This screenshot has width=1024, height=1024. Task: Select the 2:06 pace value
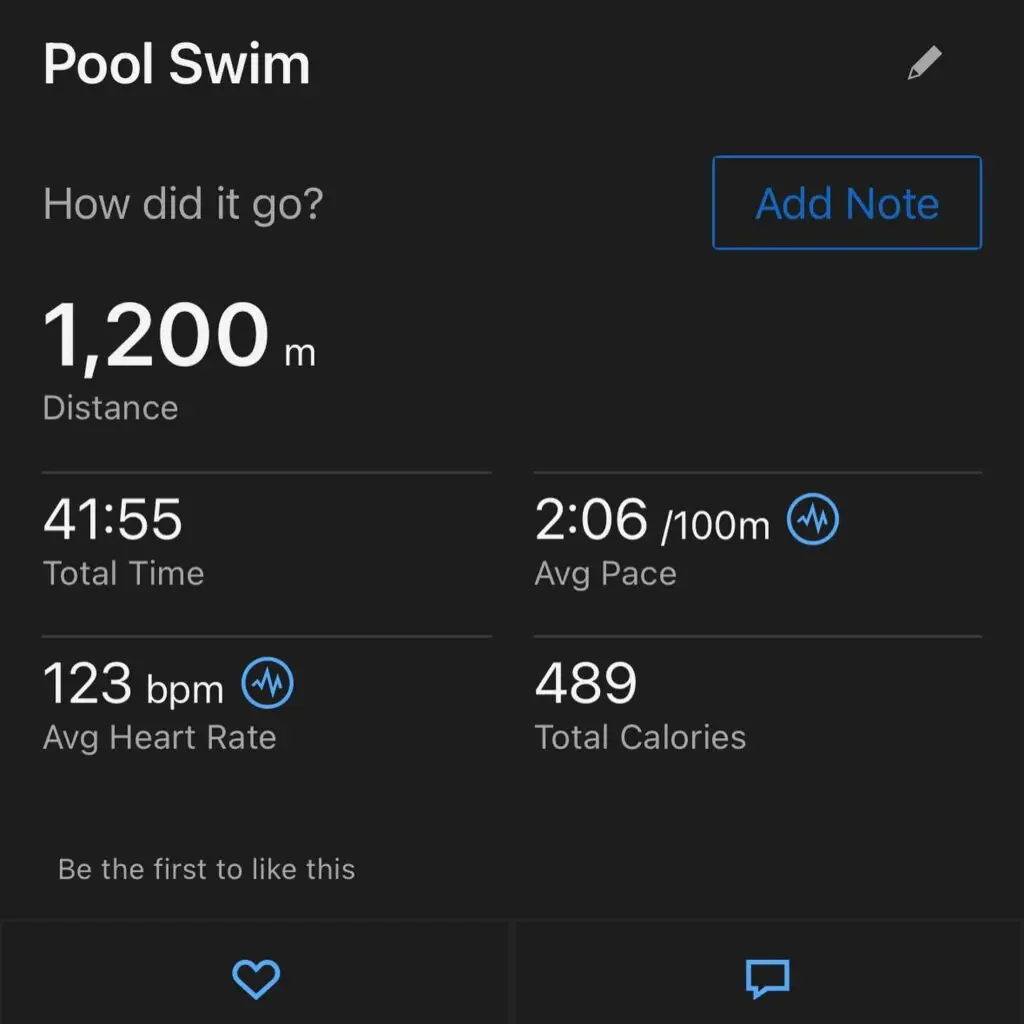(x=591, y=521)
